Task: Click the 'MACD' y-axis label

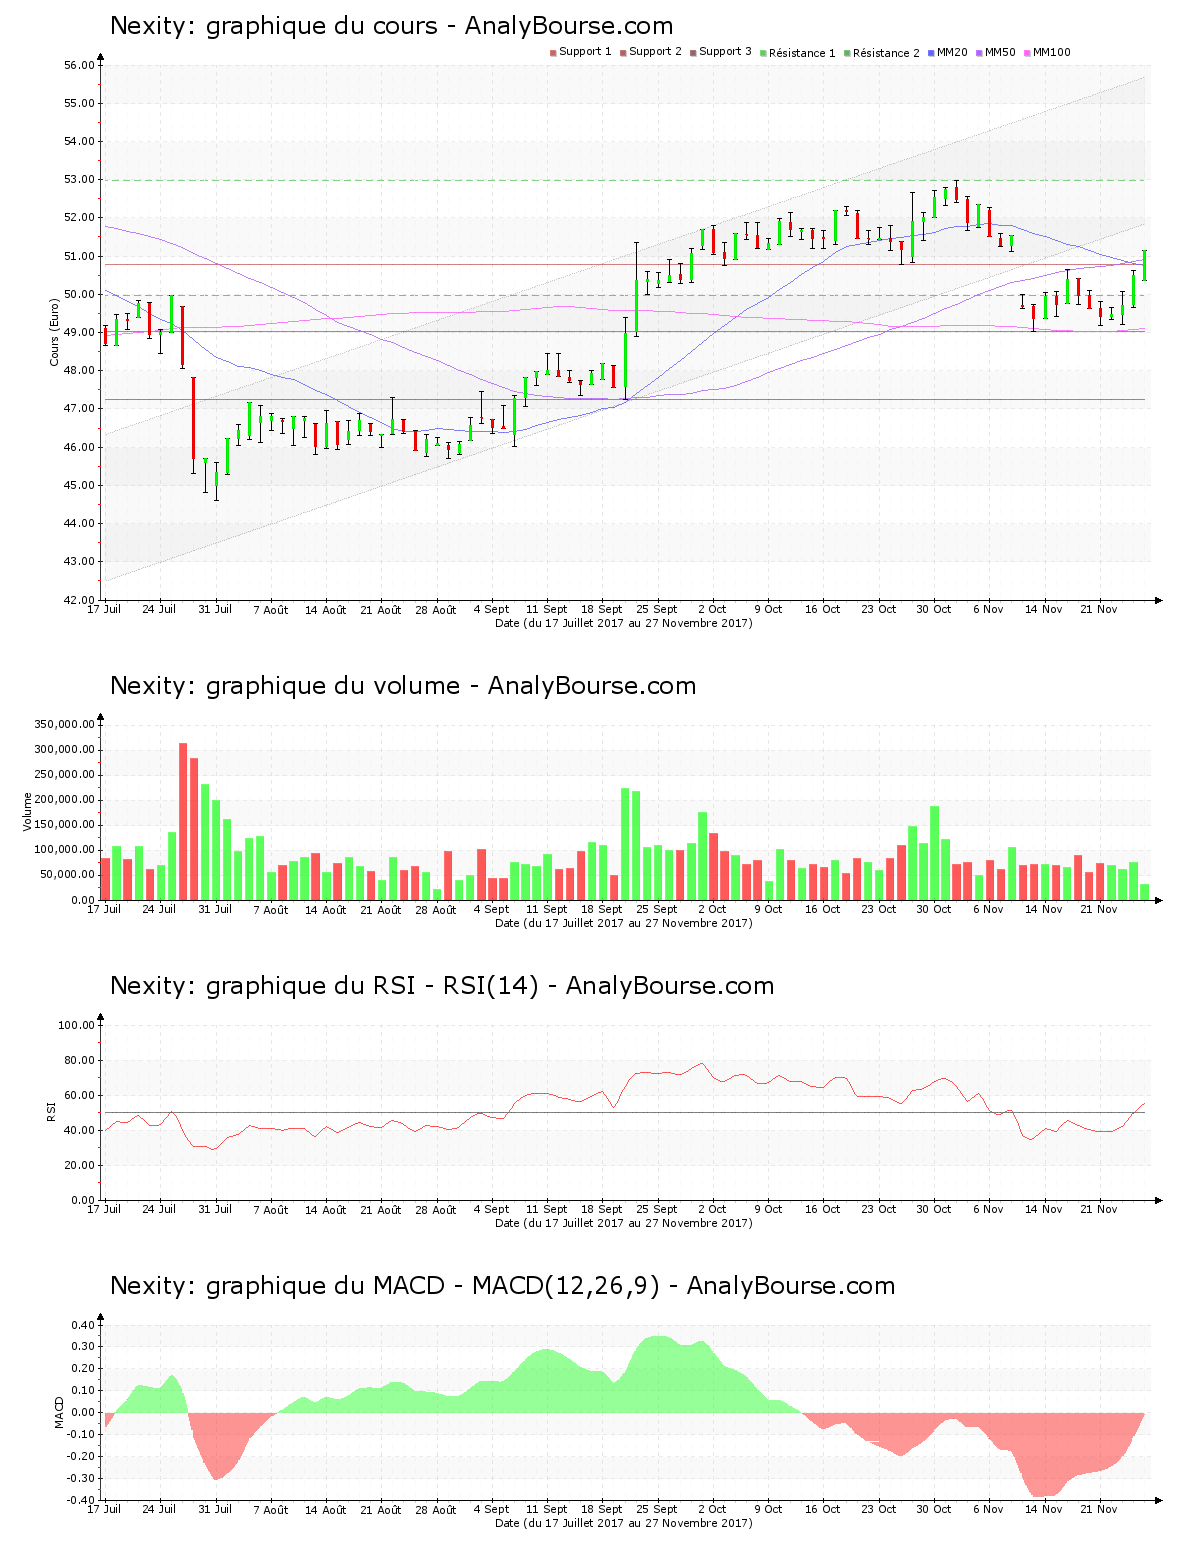Action: (x=59, y=1411)
